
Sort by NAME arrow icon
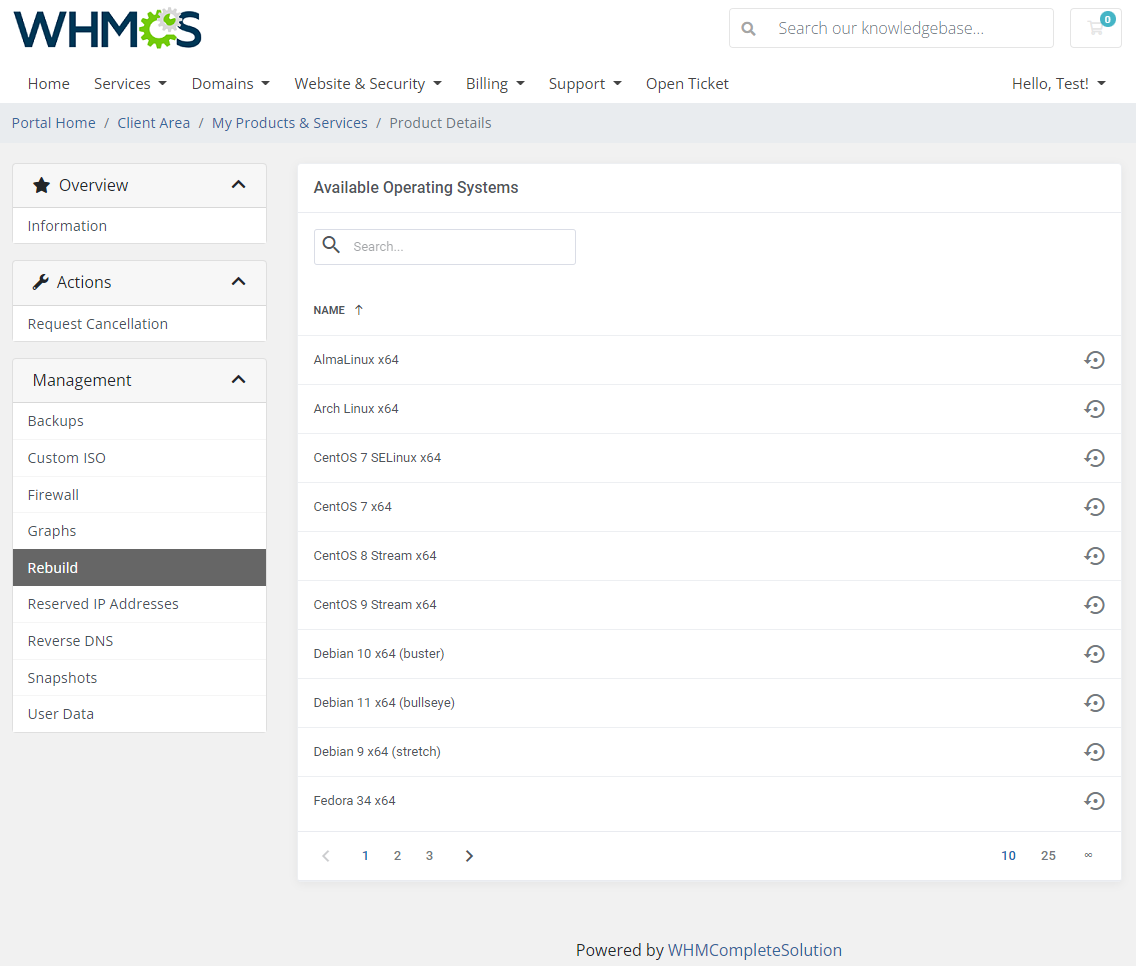[x=359, y=310]
